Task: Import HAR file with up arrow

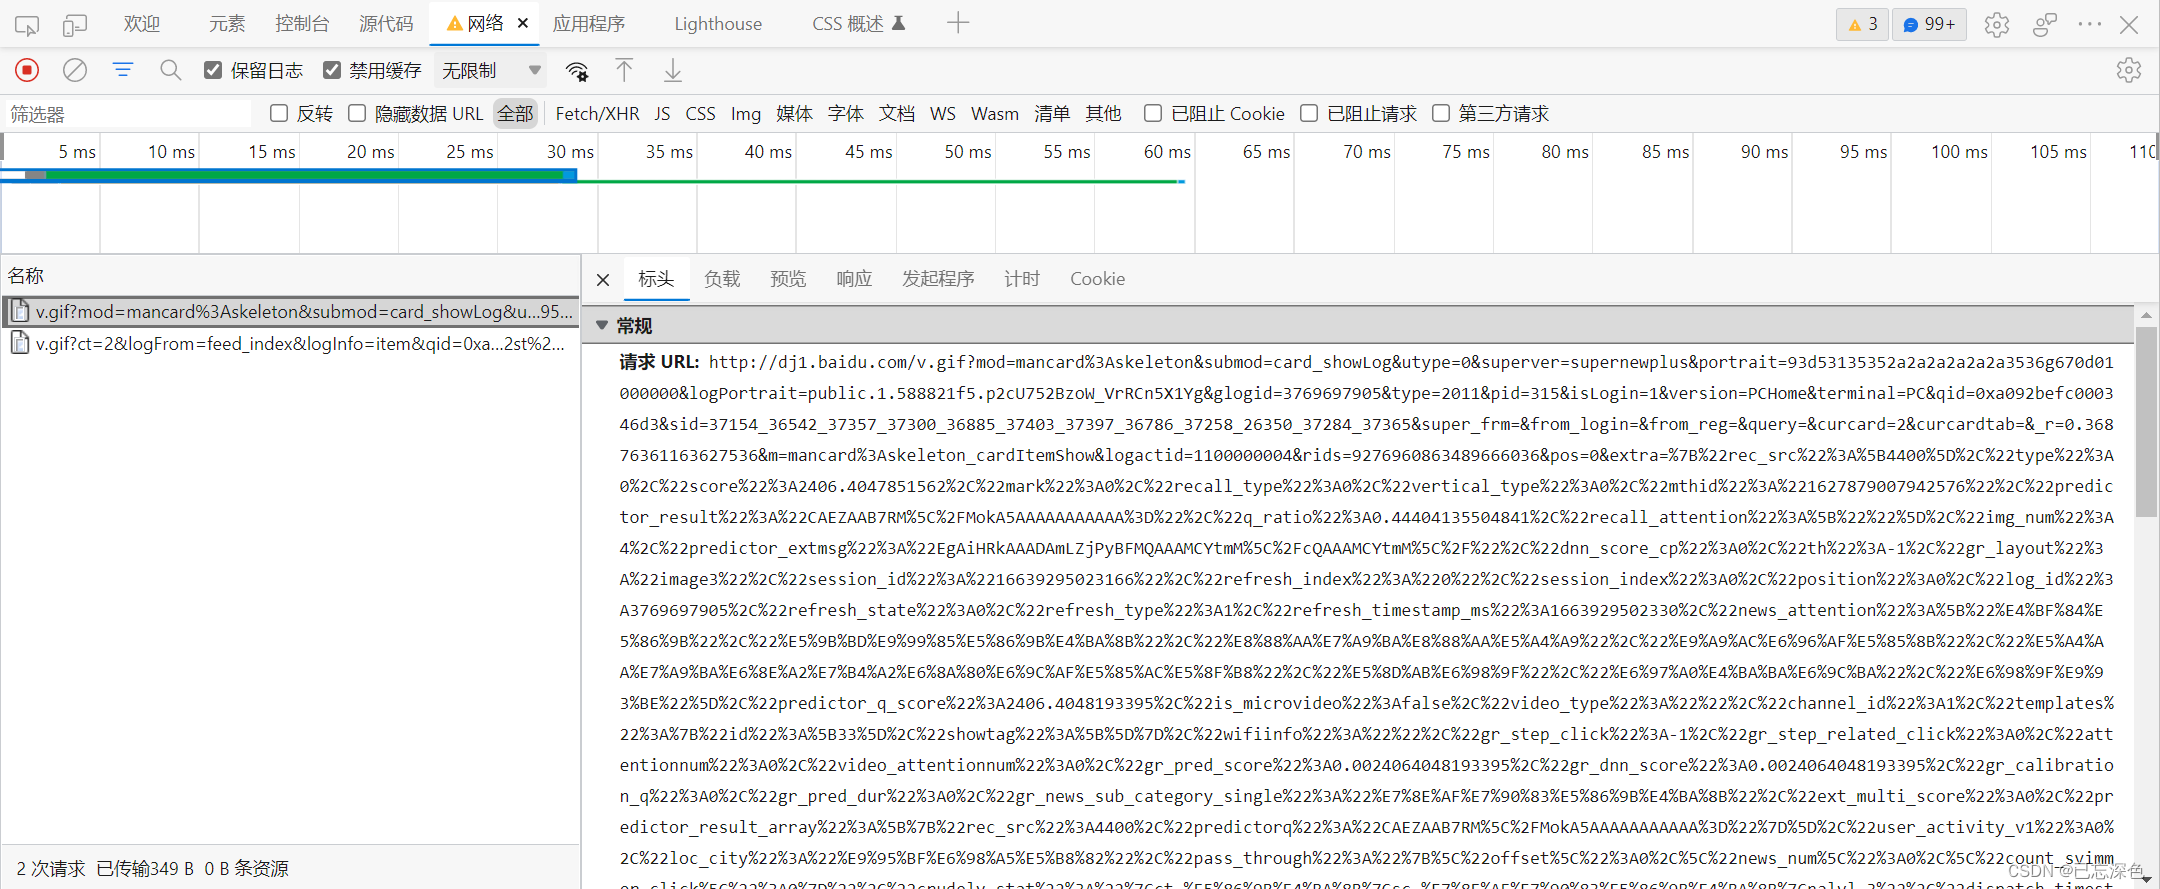Action: [x=624, y=70]
